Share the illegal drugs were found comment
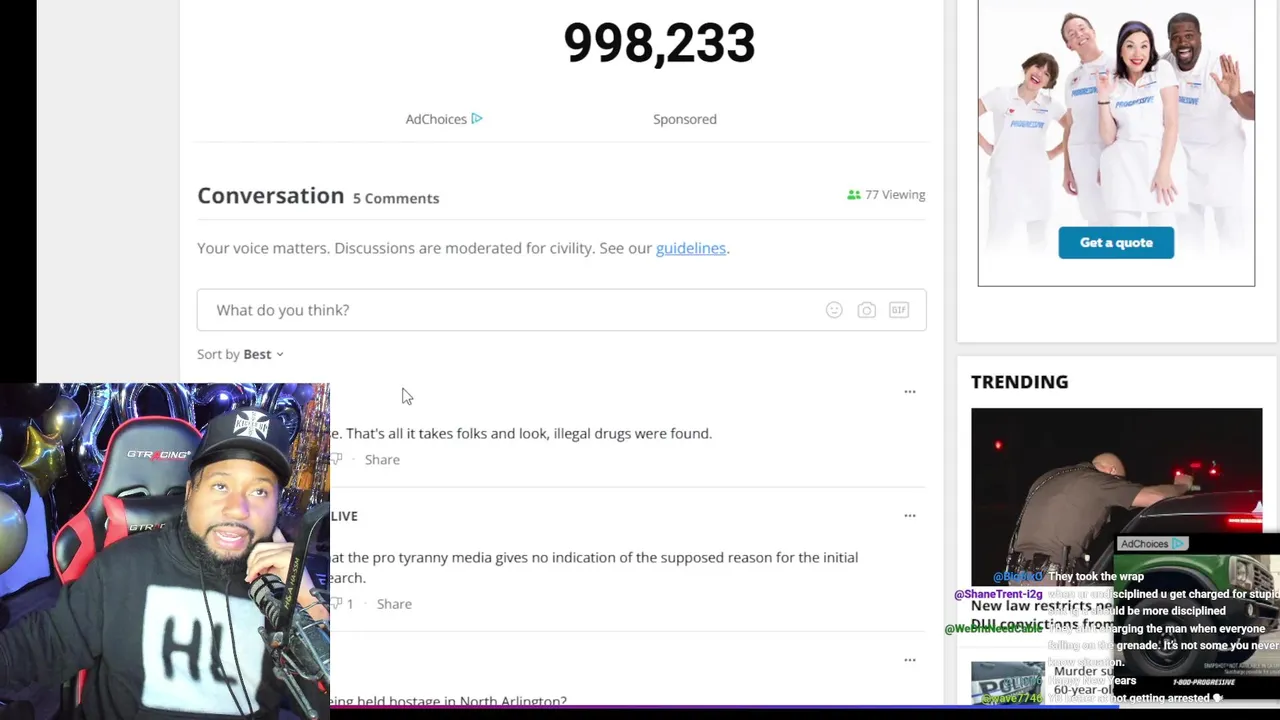This screenshot has width=1280, height=720. coord(382,459)
